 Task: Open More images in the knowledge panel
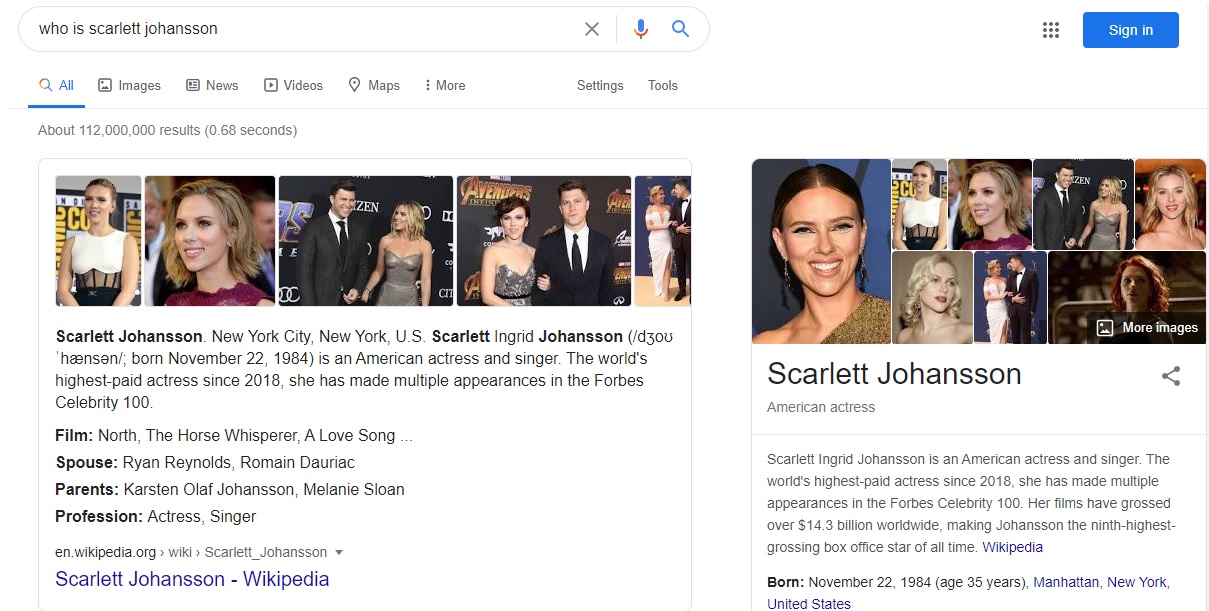click(1148, 328)
